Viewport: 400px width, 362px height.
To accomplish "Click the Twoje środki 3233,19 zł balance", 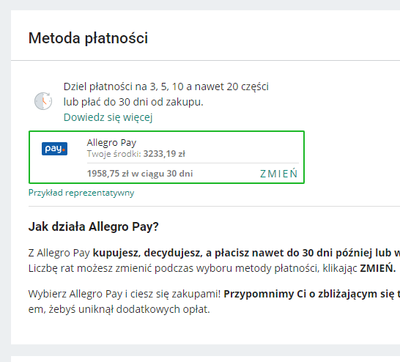I will tap(136, 154).
